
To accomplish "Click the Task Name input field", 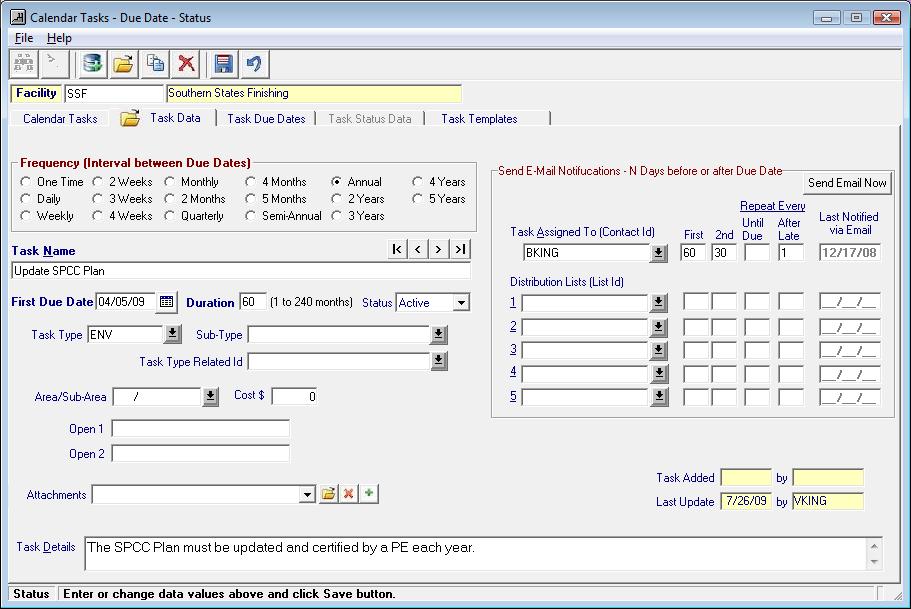I will point(241,271).
